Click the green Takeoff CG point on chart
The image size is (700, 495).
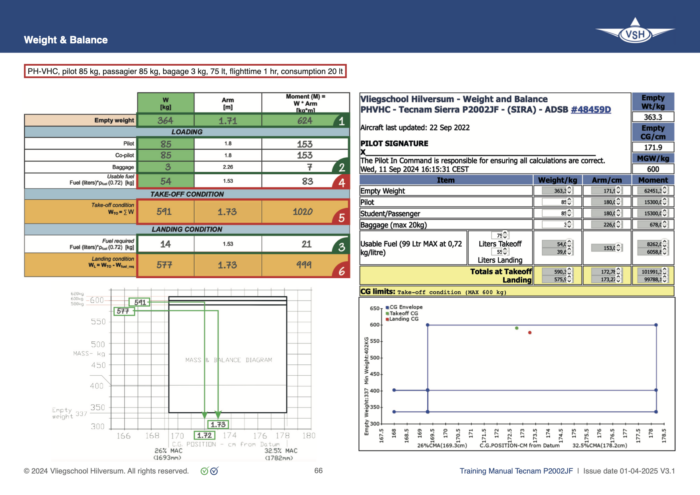click(x=517, y=328)
